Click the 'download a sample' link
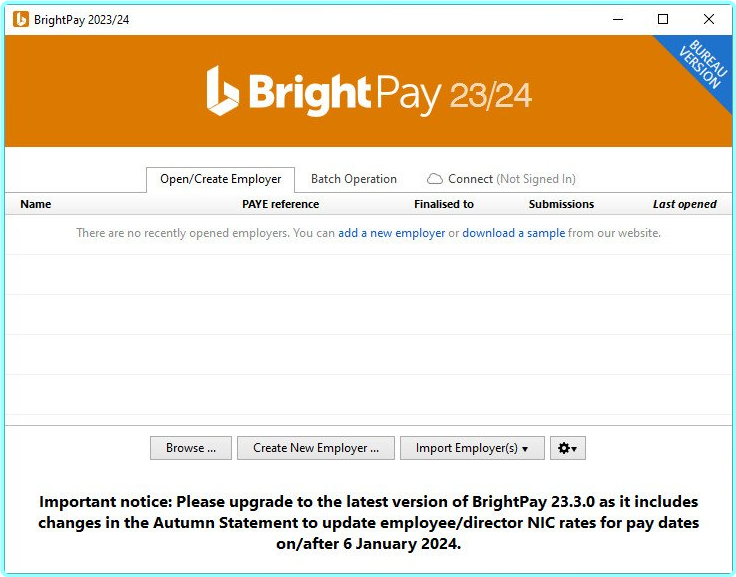 click(x=513, y=233)
